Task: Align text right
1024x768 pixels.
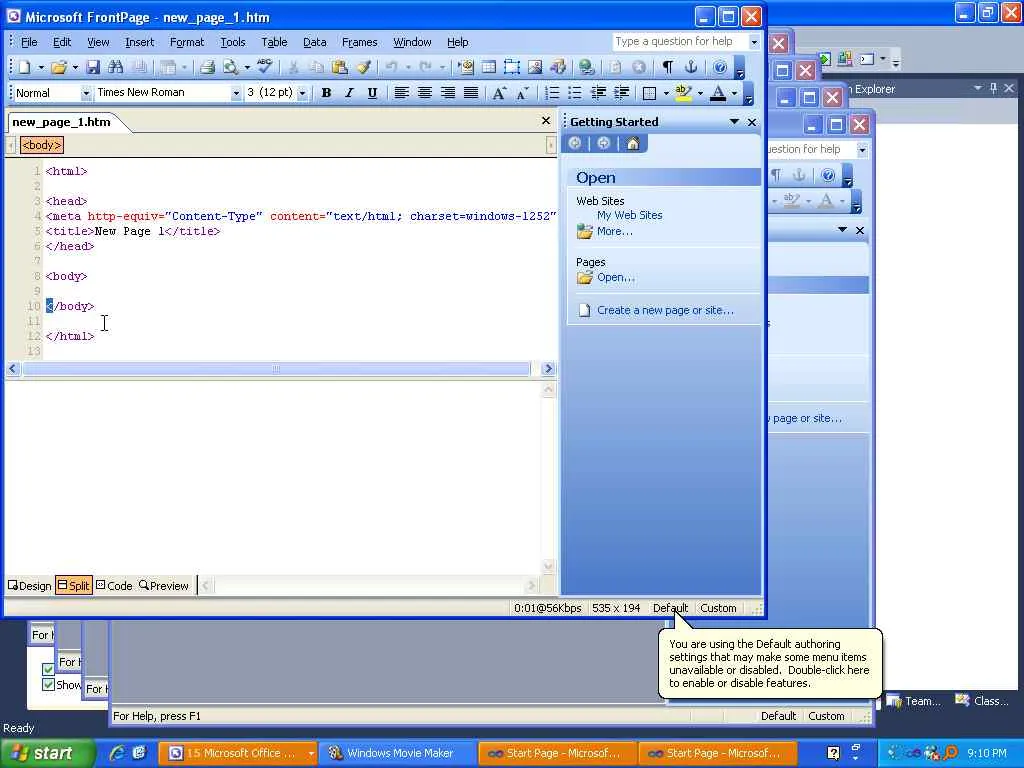Action: (x=448, y=93)
